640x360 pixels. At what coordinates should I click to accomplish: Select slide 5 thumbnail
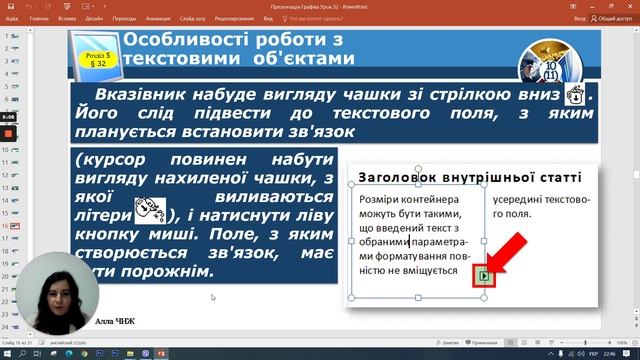tap(15, 87)
